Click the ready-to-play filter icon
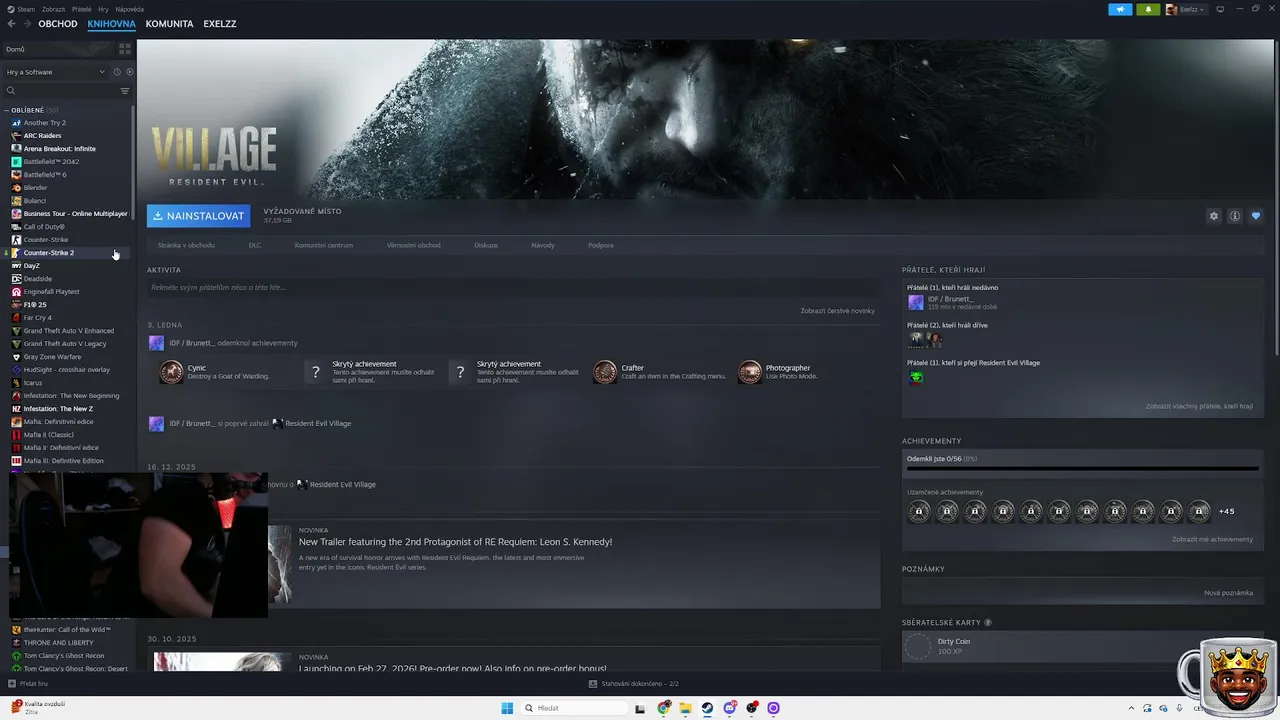 pyautogui.click(x=130, y=72)
